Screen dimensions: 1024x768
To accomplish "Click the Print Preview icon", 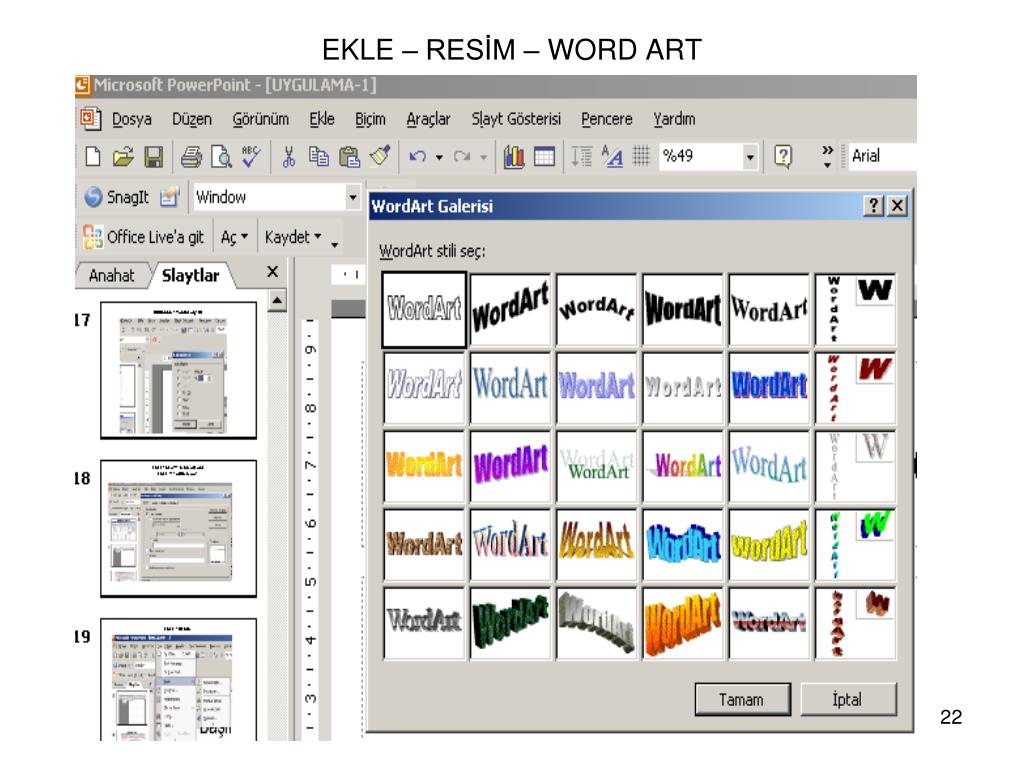I will pos(221,157).
